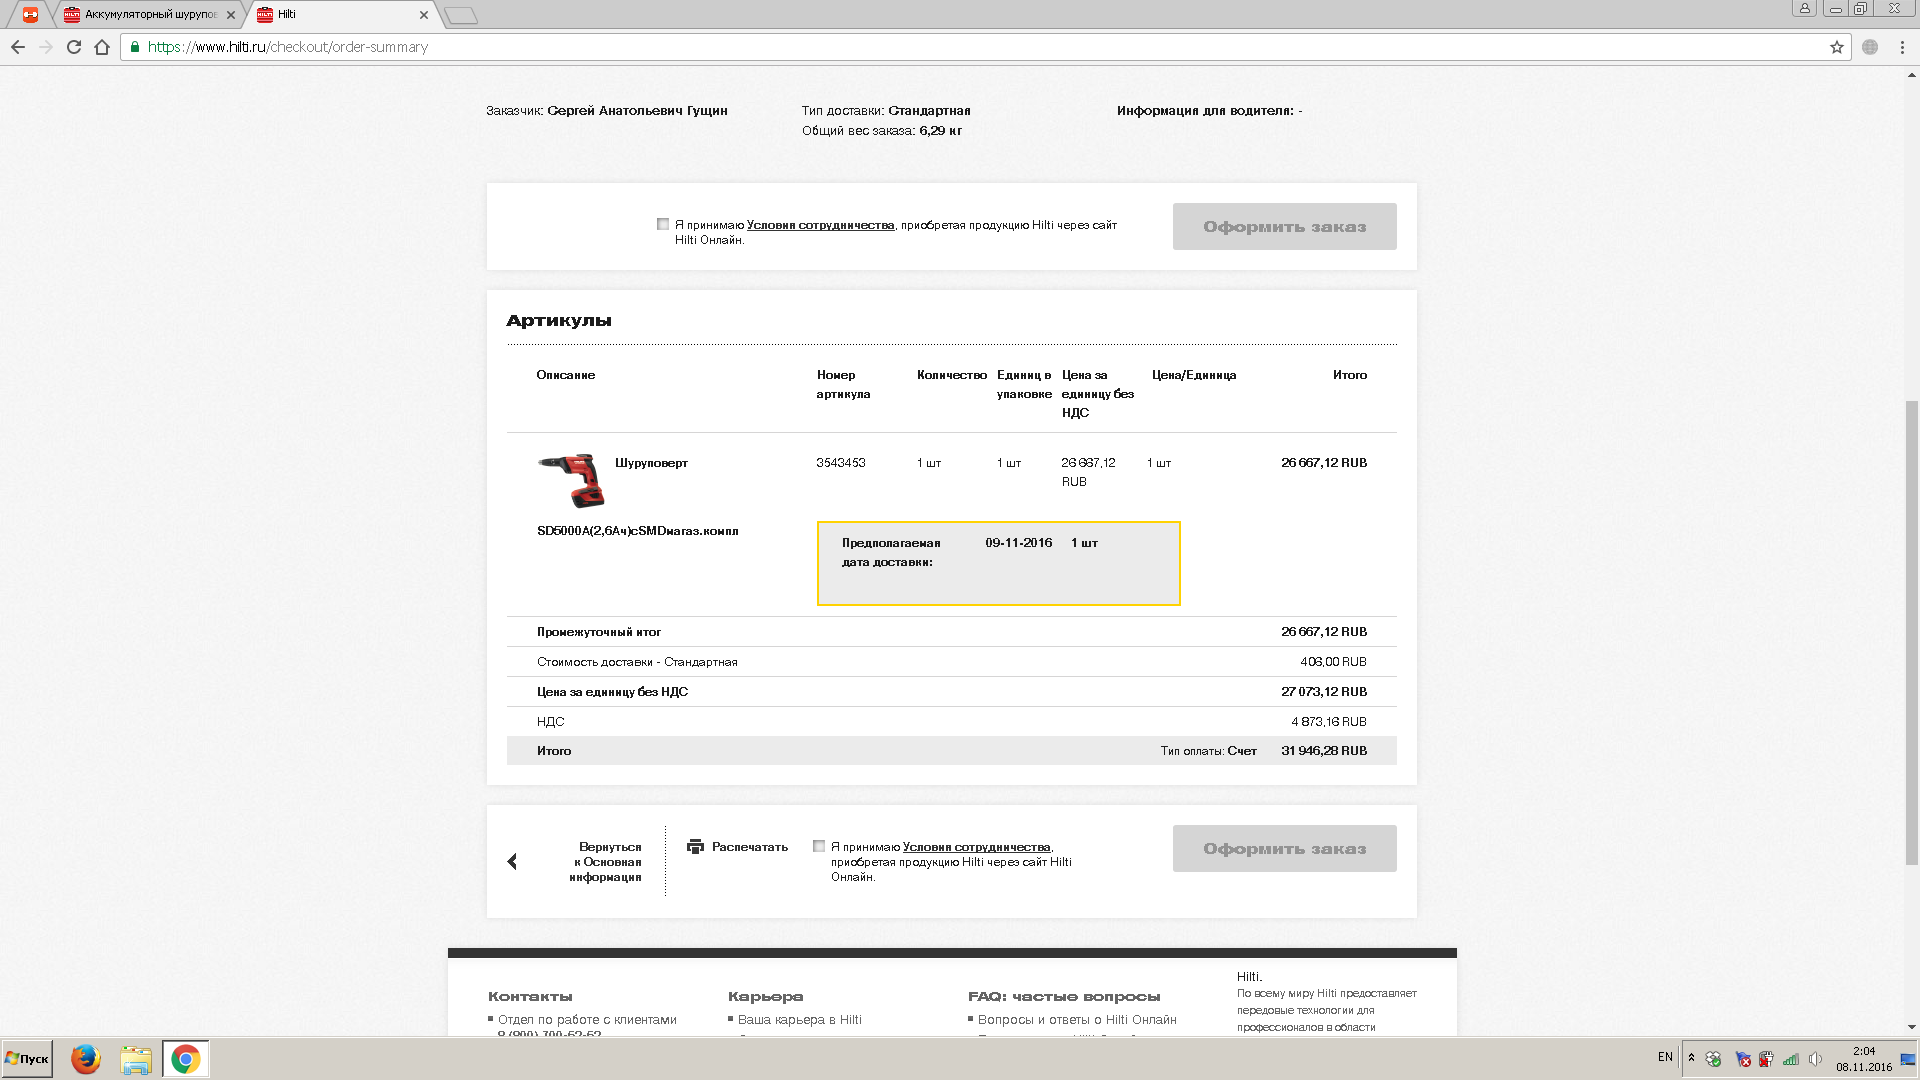Open Вопросы и ответы о Hilti Онлайн link

pos(1077,1020)
